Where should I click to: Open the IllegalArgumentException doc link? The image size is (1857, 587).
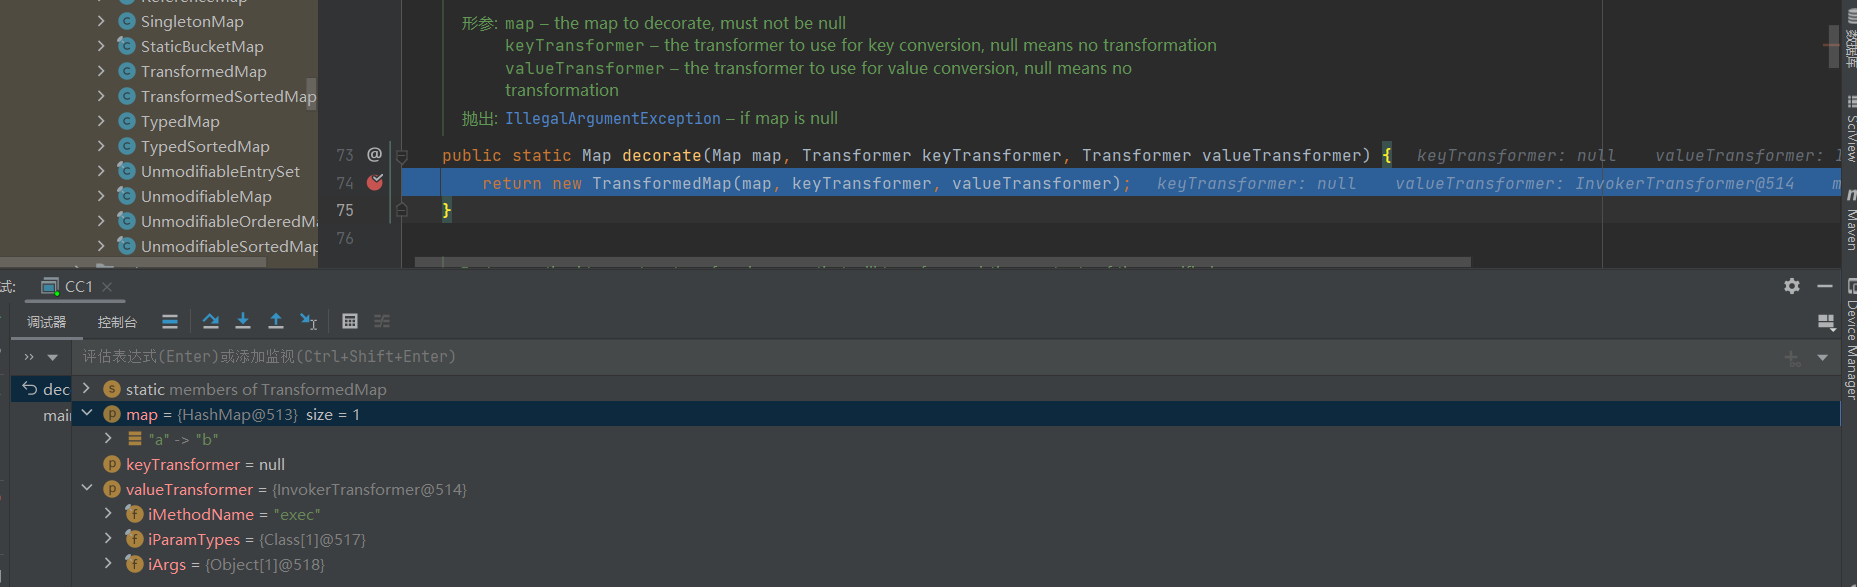point(612,118)
